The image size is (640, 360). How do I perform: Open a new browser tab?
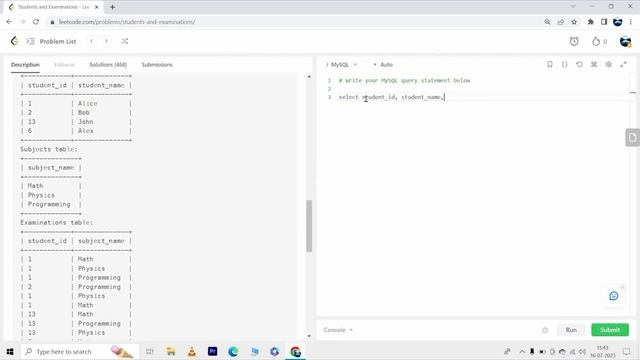[x=112, y=7]
